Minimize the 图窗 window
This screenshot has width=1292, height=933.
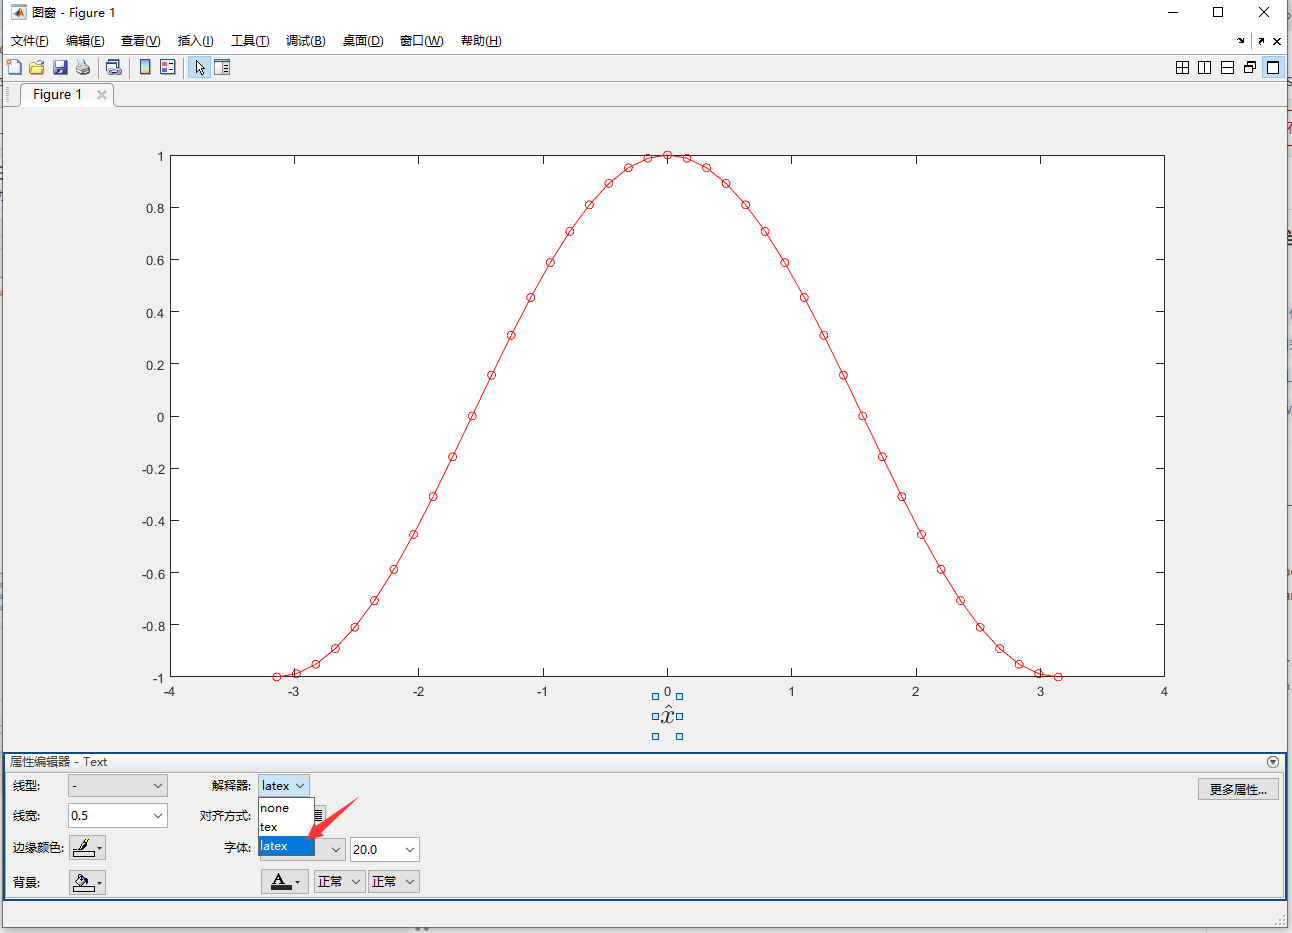click(1173, 13)
